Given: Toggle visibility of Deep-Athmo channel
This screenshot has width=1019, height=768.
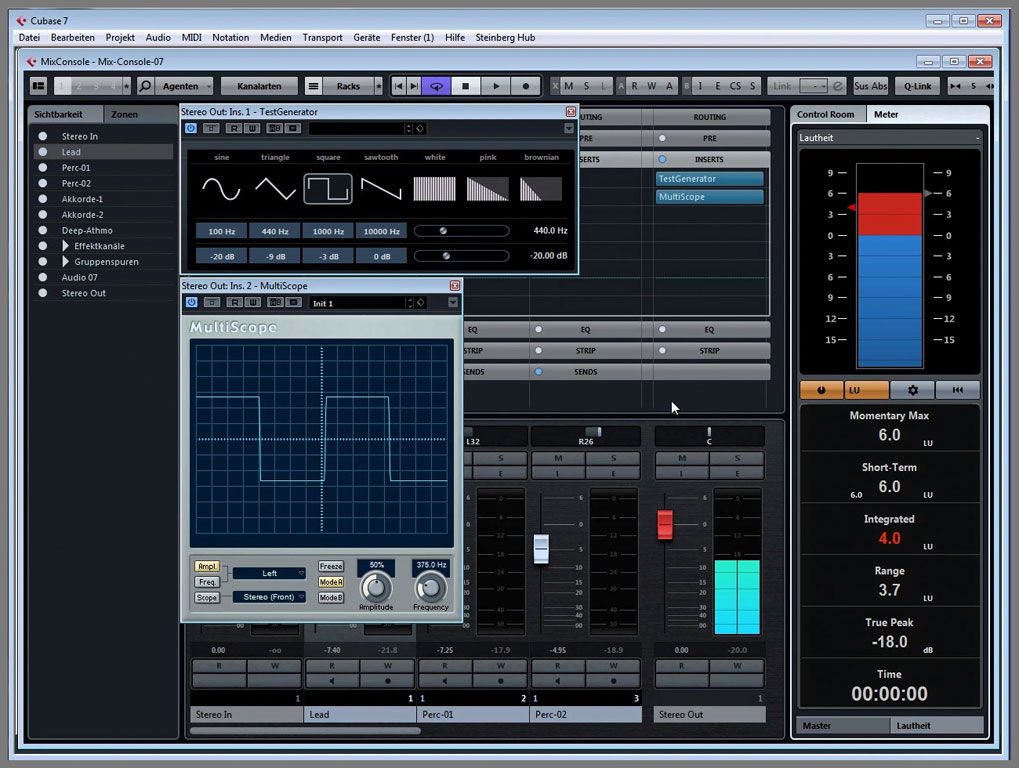Looking at the screenshot, I should [43, 230].
